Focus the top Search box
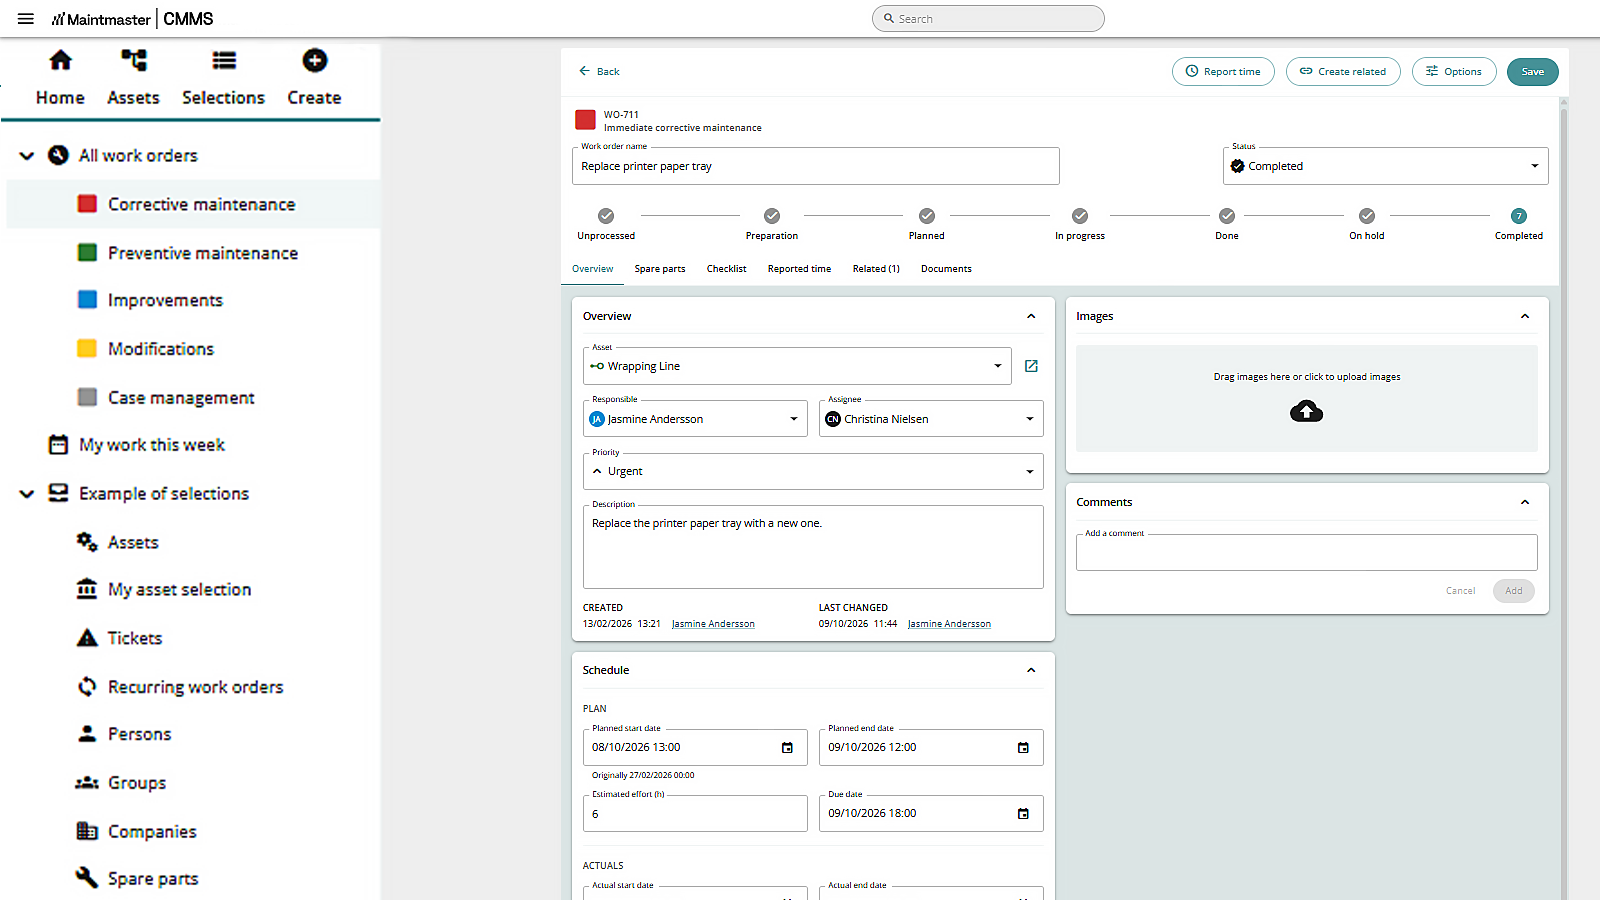The image size is (1600, 900). 988,19
